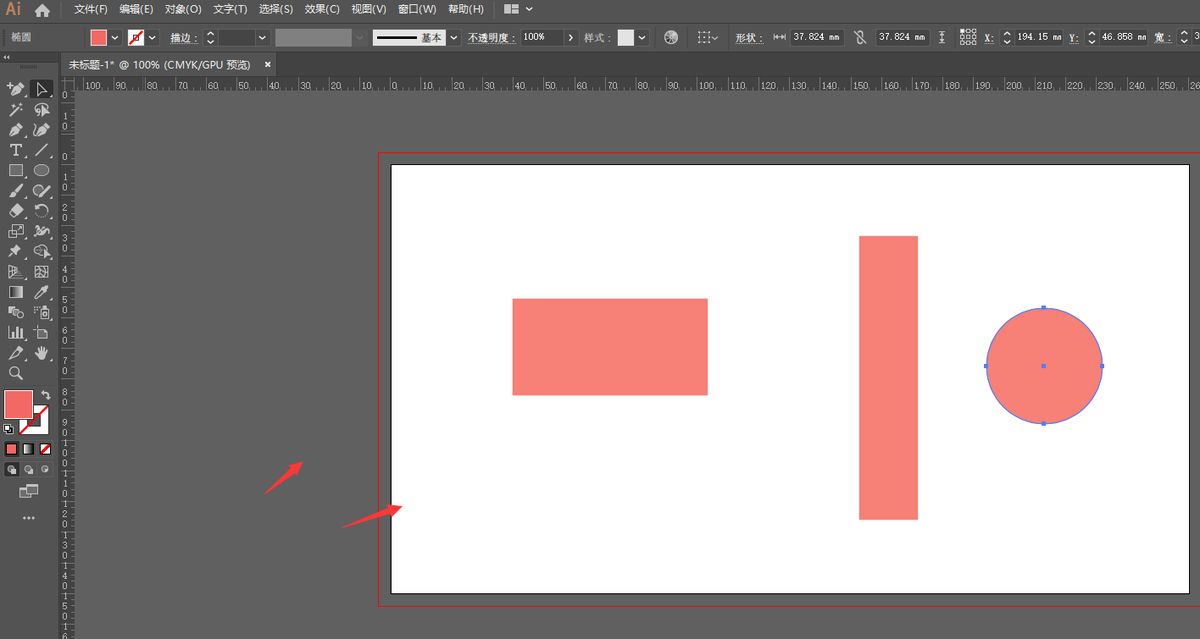The width and height of the screenshot is (1200, 639).
Task: Select the Pen tool in the toolbox
Action: (x=16, y=130)
